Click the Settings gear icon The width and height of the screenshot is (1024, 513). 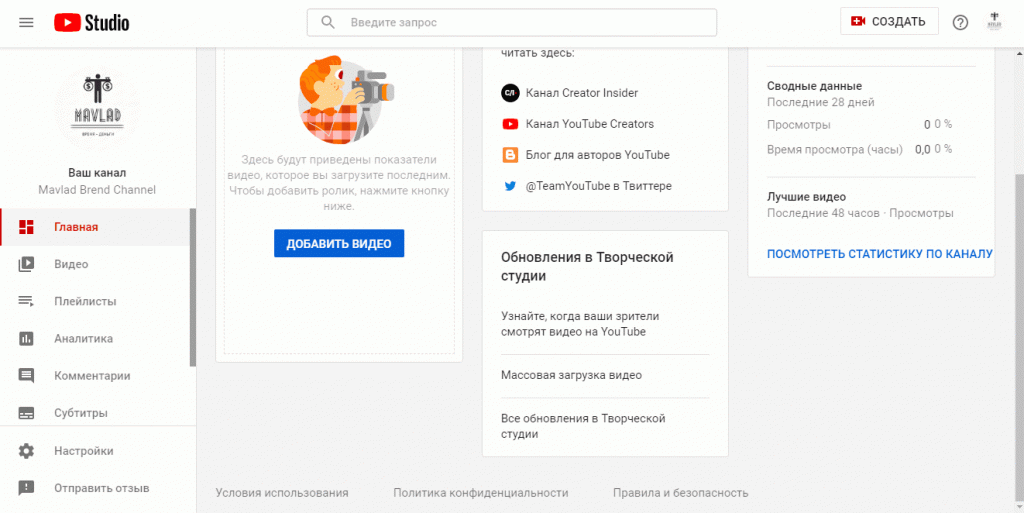27,451
